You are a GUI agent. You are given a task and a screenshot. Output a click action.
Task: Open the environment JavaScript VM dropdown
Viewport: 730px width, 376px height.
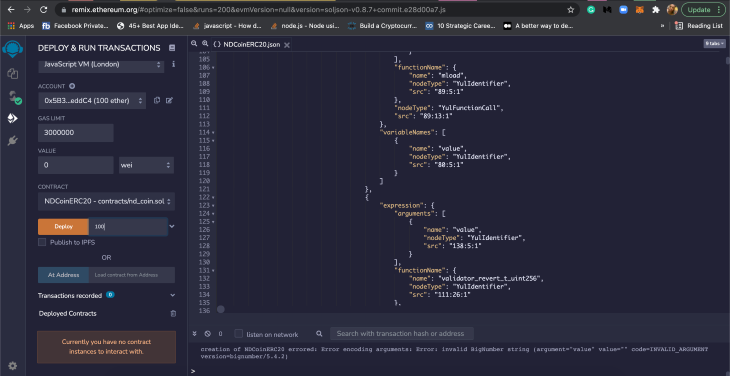101,65
